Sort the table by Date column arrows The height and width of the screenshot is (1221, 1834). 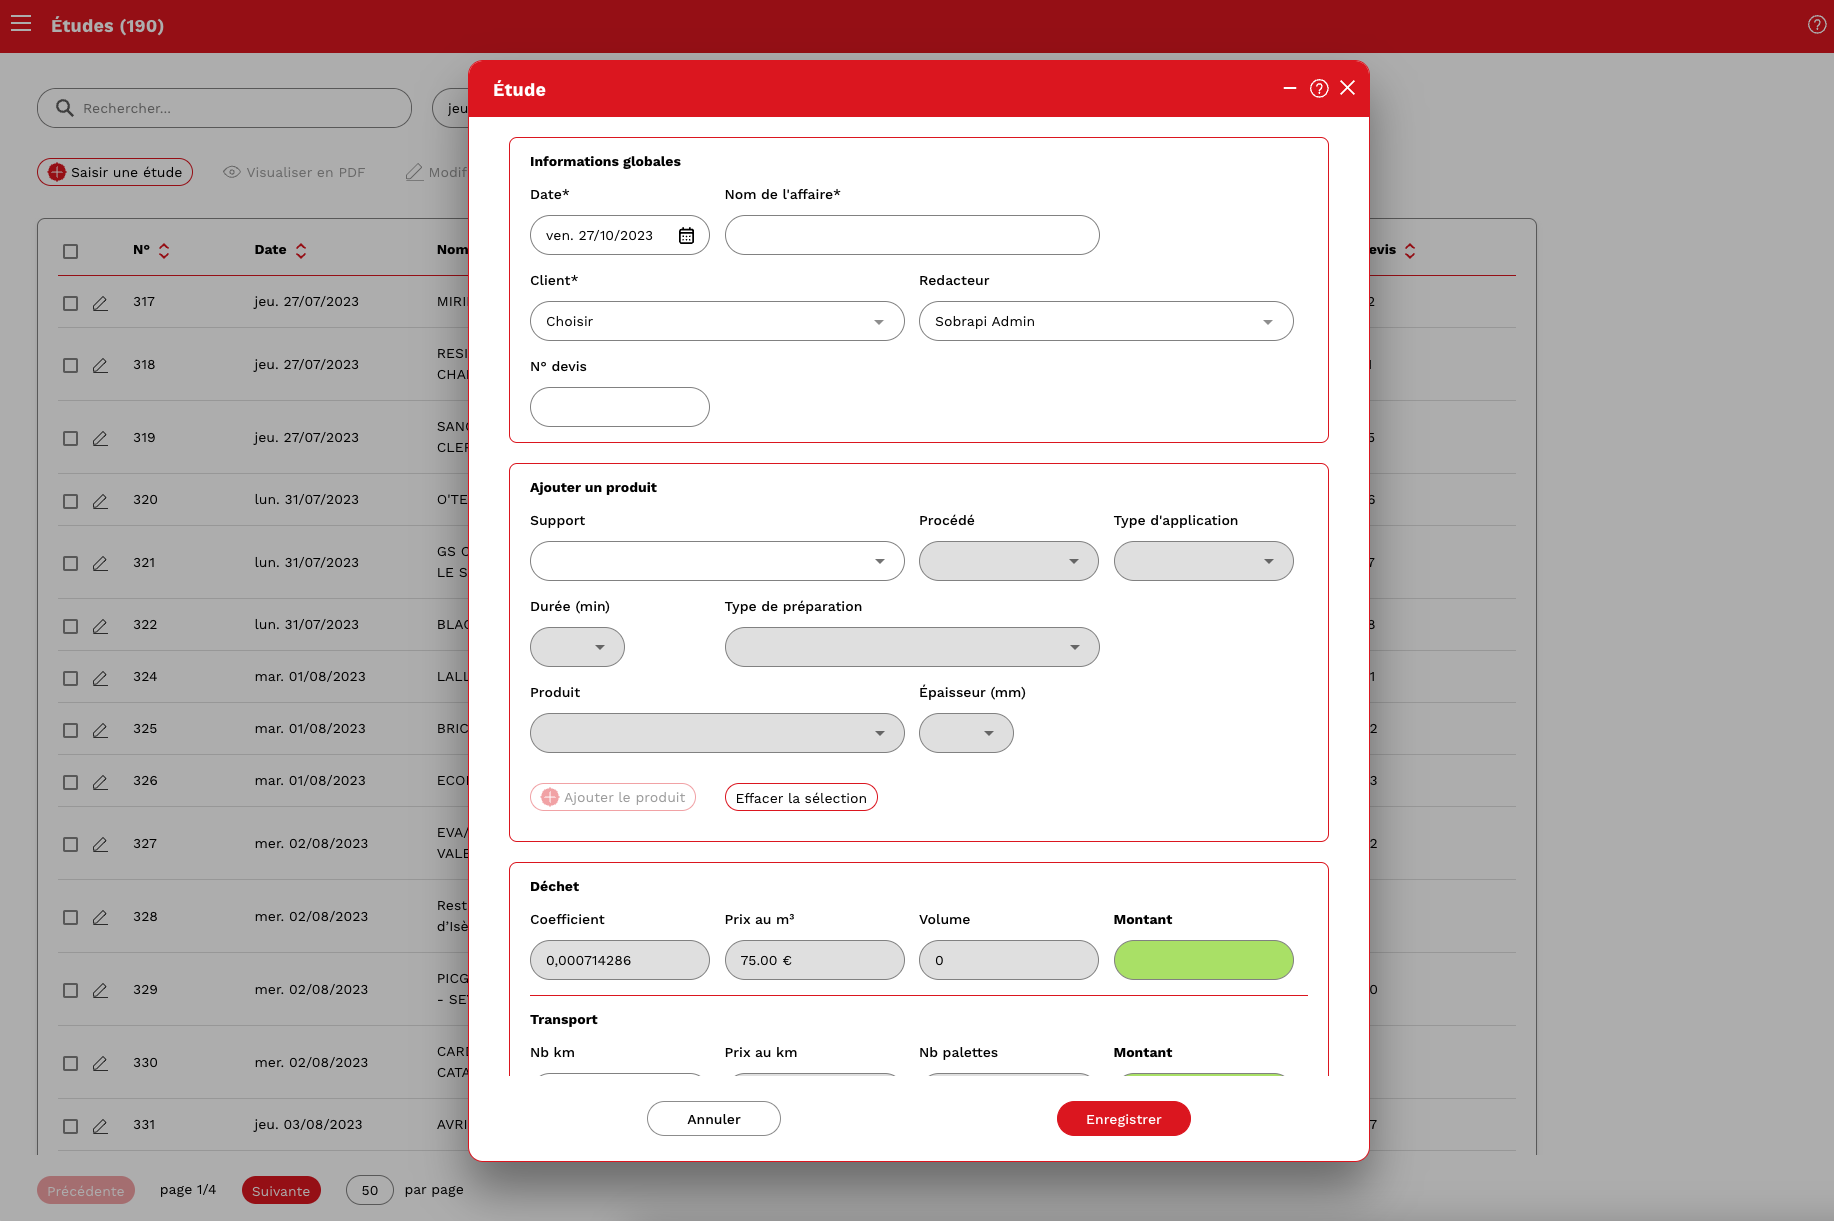click(x=301, y=250)
